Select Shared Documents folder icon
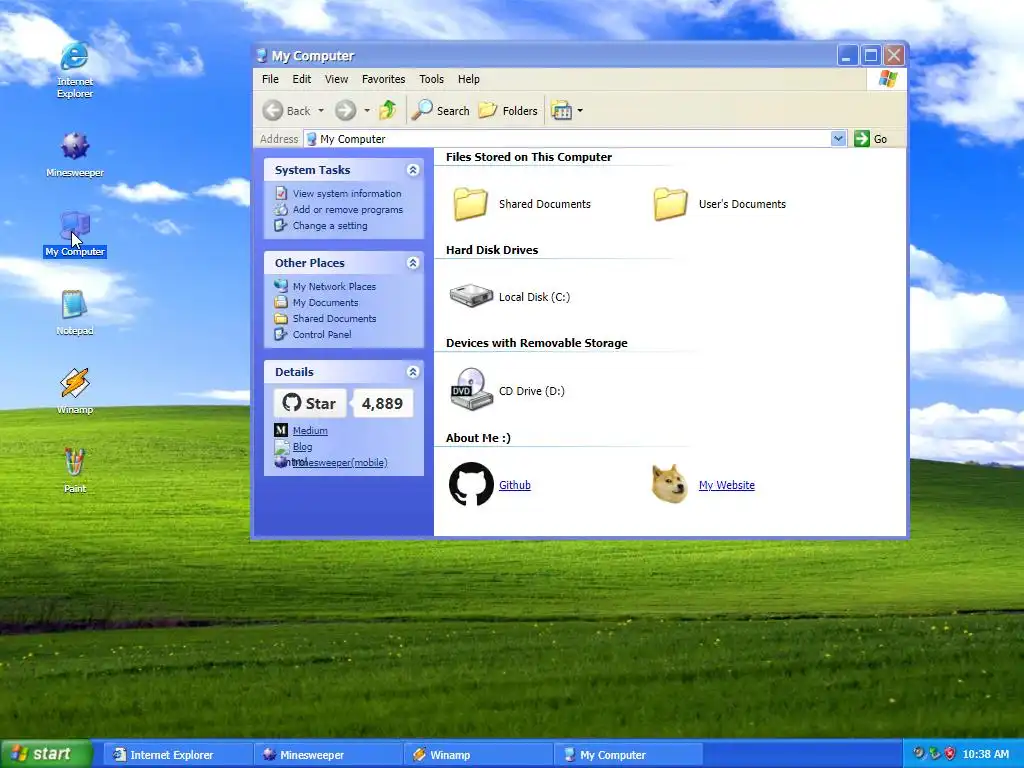The image size is (1024, 768). tap(470, 204)
